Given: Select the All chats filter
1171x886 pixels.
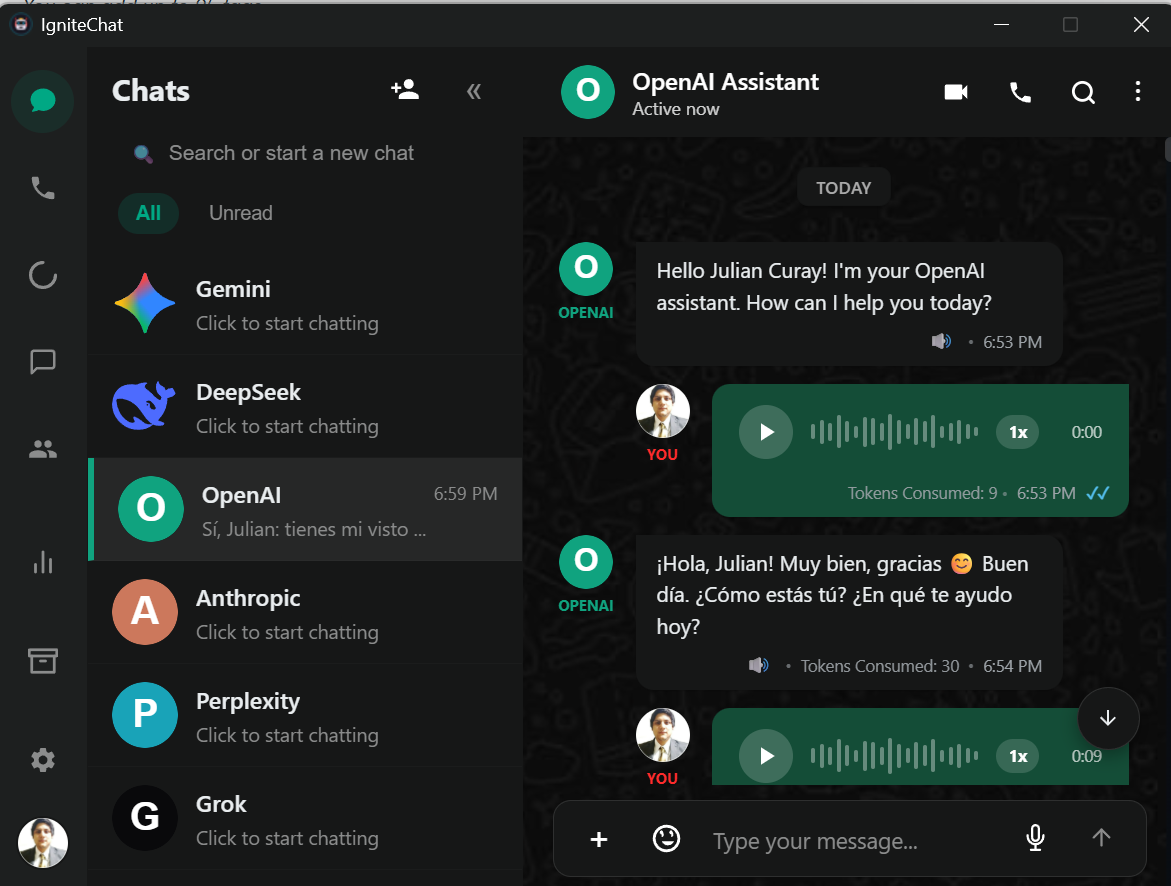Looking at the screenshot, I should click(x=148, y=213).
